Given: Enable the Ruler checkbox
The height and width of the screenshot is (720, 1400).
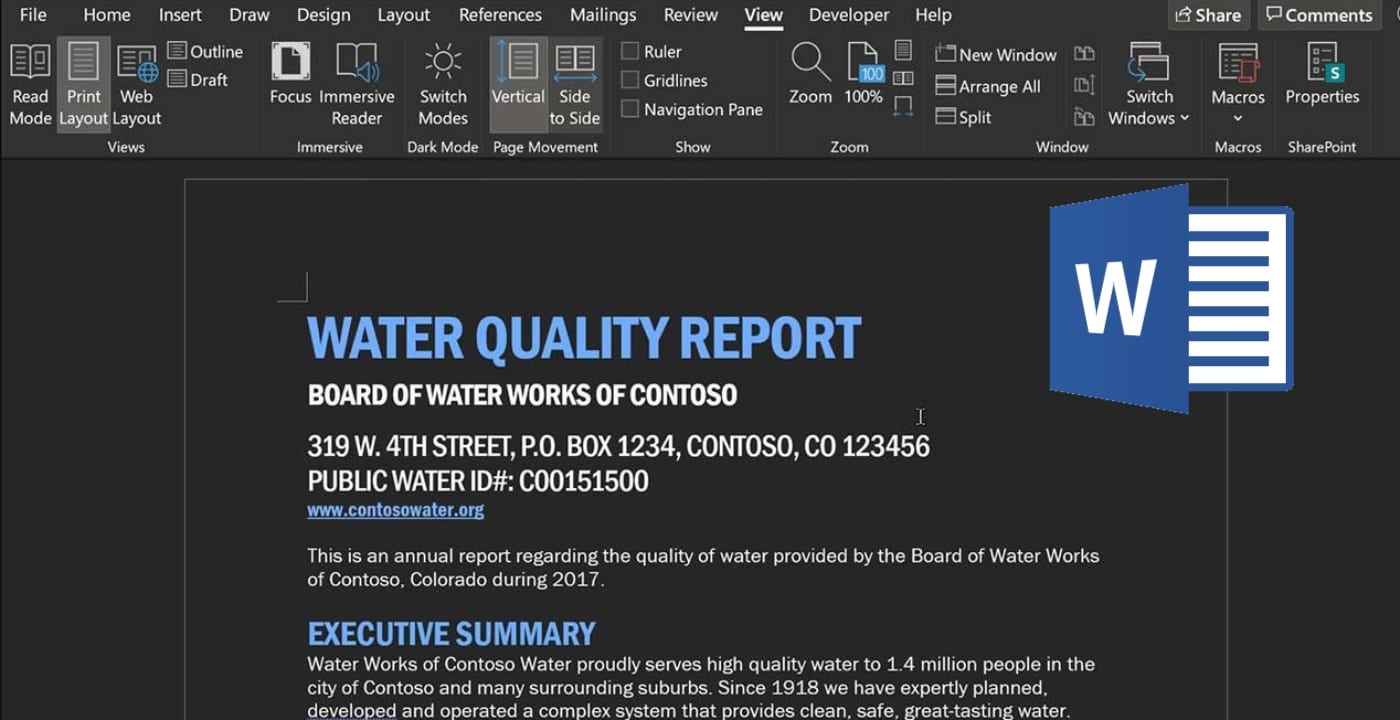Looking at the screenshot, I should 630,52.
